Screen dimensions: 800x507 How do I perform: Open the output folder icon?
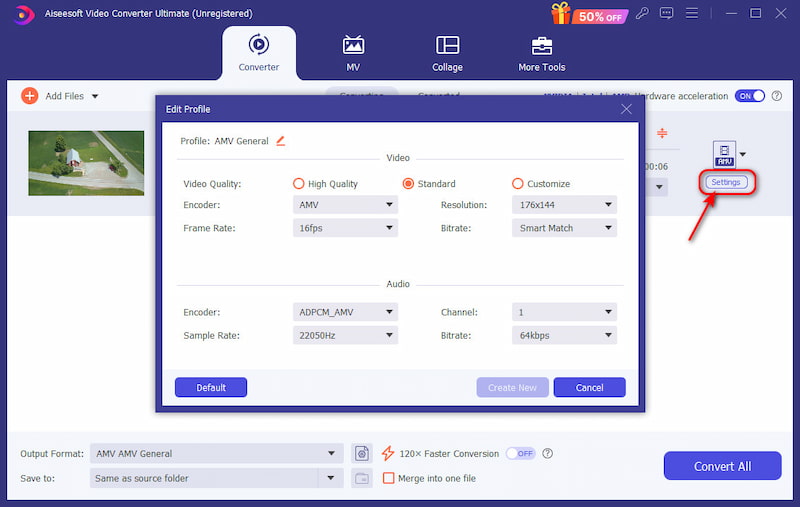point(362,478)
